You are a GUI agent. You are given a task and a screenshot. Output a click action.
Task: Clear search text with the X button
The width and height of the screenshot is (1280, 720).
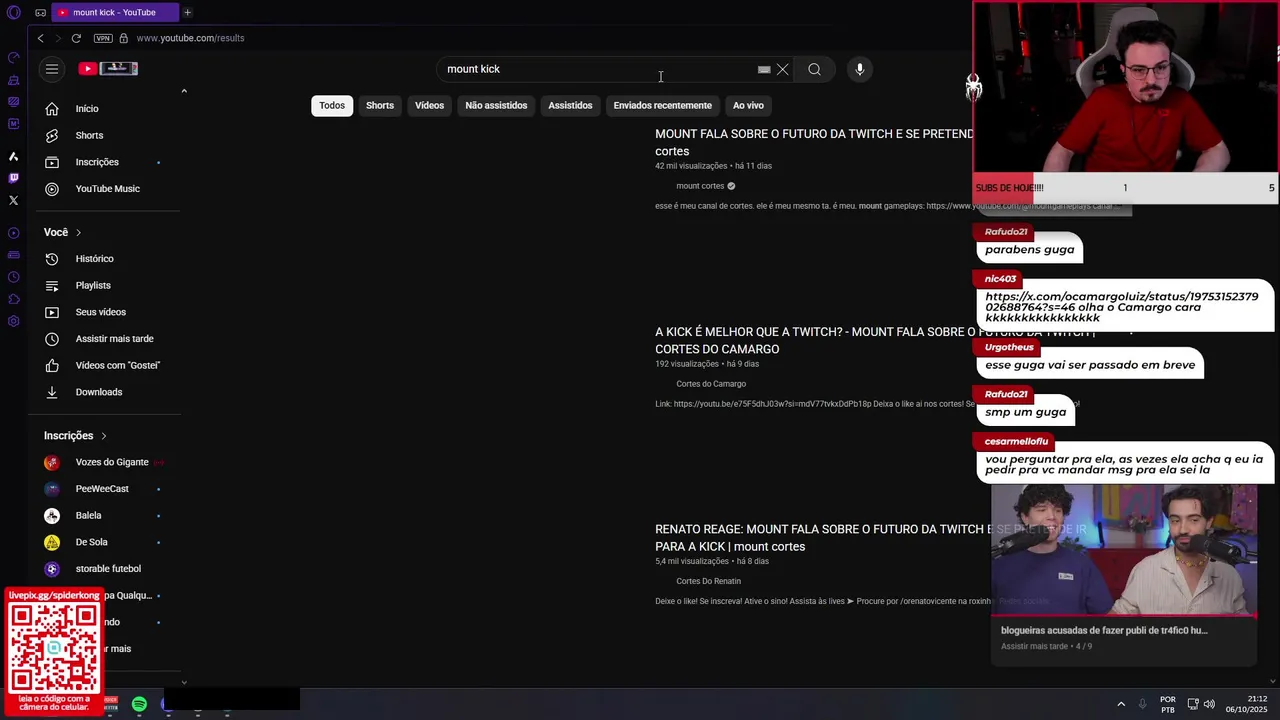tap(783, 69)
